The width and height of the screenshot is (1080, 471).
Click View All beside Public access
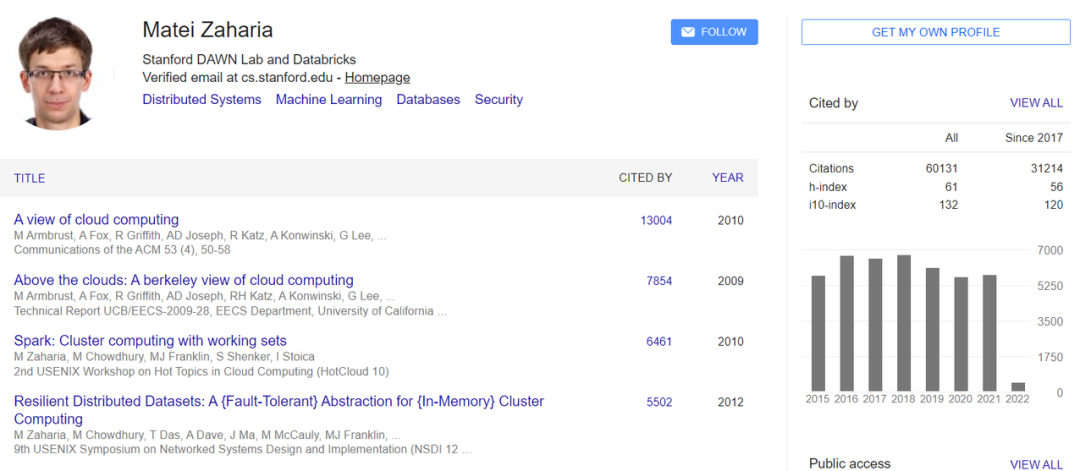click(x=1036, y=464)
